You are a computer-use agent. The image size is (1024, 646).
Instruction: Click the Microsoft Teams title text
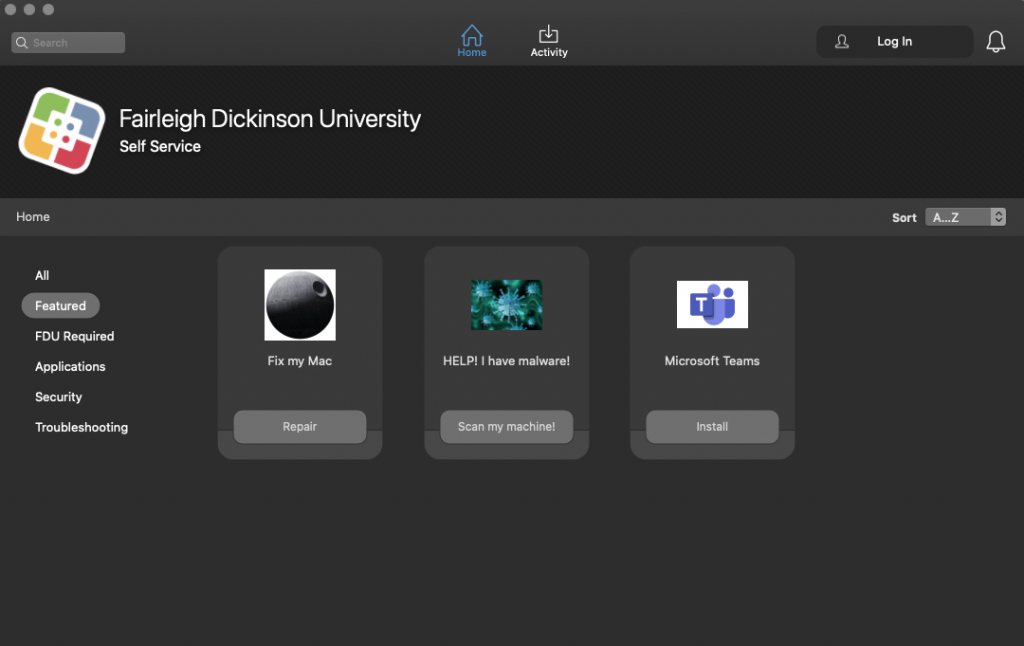(712, 361)
